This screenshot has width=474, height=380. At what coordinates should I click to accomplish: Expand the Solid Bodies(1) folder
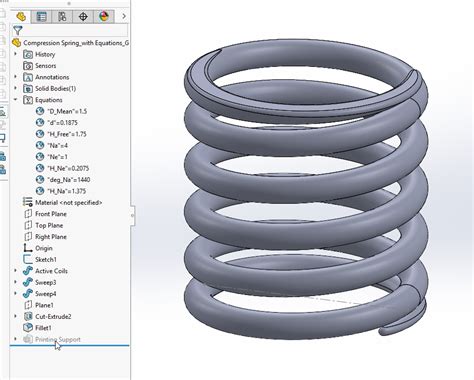tap(15, 88)
